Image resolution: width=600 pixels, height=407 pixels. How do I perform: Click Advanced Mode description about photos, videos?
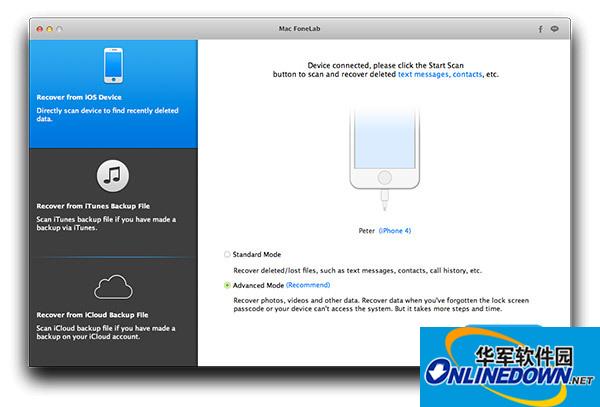[381, 304]
